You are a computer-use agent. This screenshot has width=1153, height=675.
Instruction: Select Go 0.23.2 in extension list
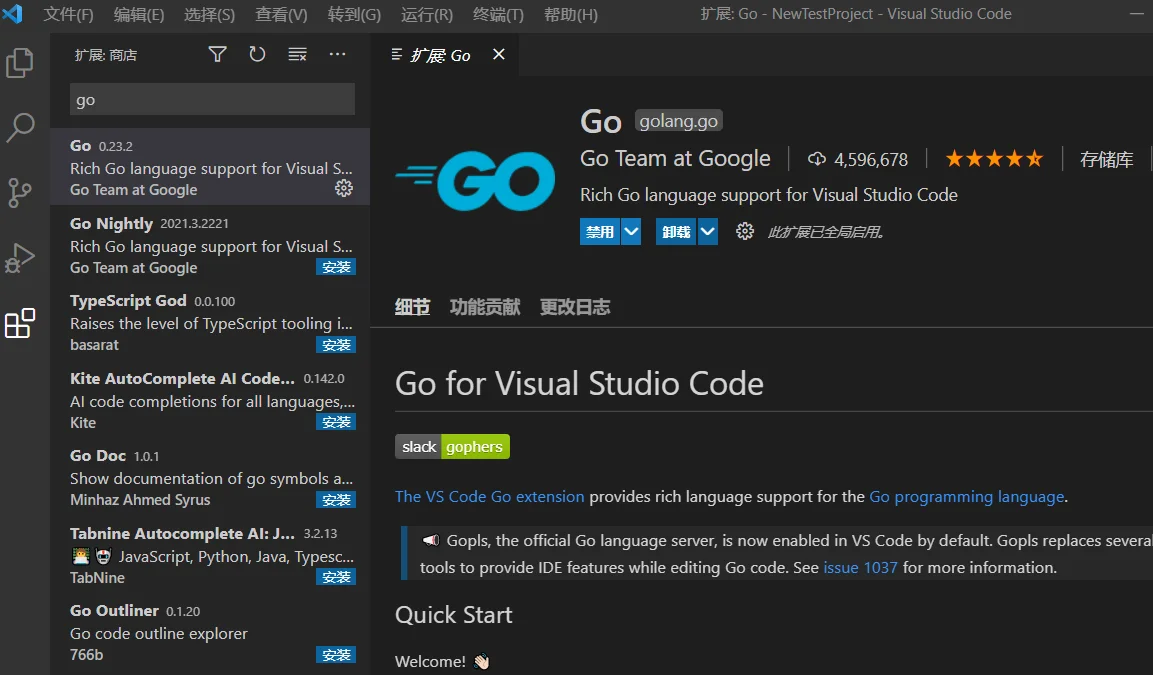point(210,167)
